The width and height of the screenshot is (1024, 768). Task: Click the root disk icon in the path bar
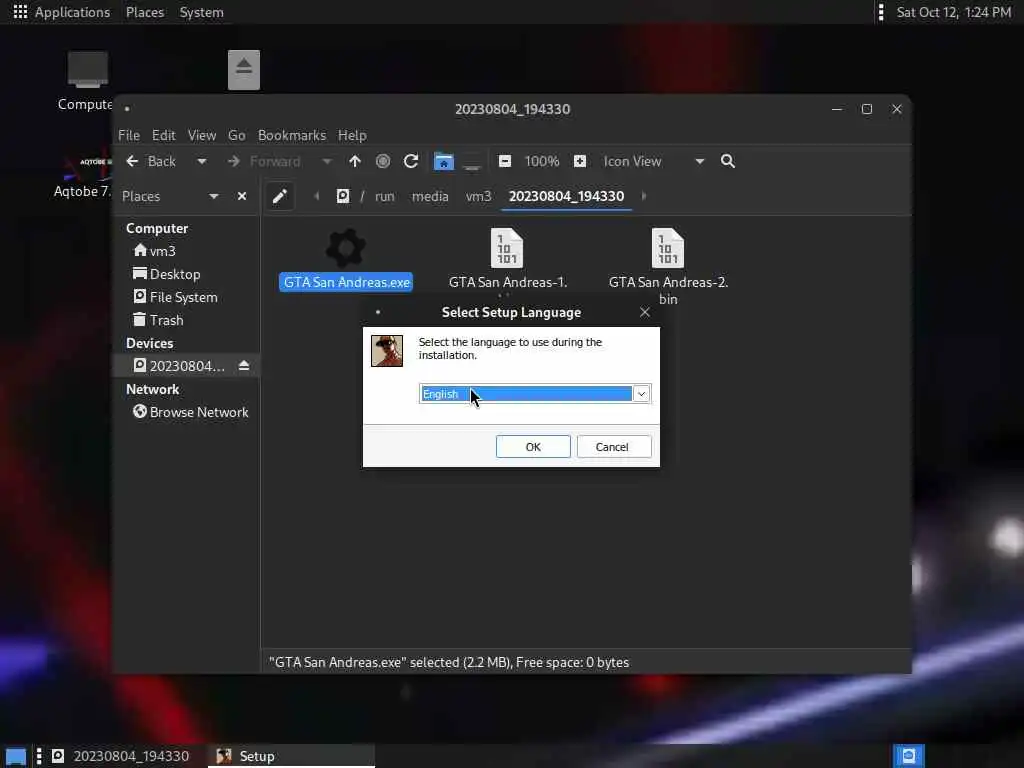(343, 196)
